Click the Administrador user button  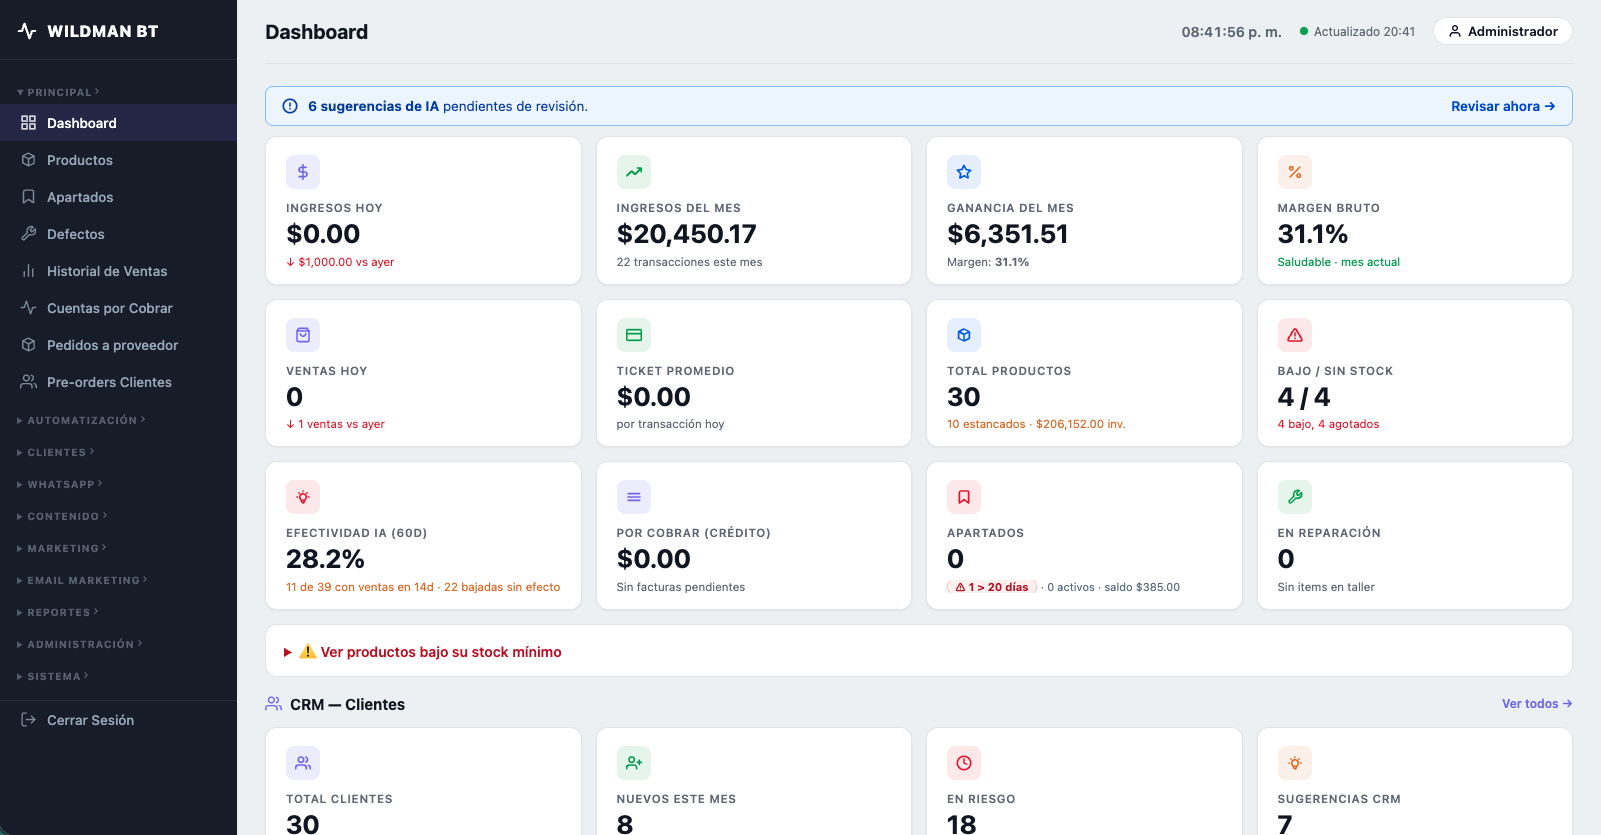click(1502, 31)
